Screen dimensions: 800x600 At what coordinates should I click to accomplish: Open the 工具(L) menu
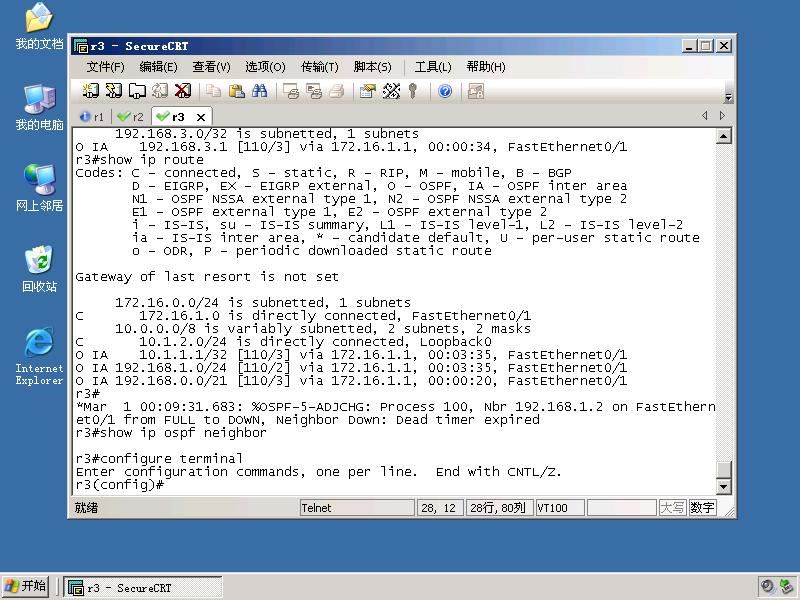pos(433,67)
